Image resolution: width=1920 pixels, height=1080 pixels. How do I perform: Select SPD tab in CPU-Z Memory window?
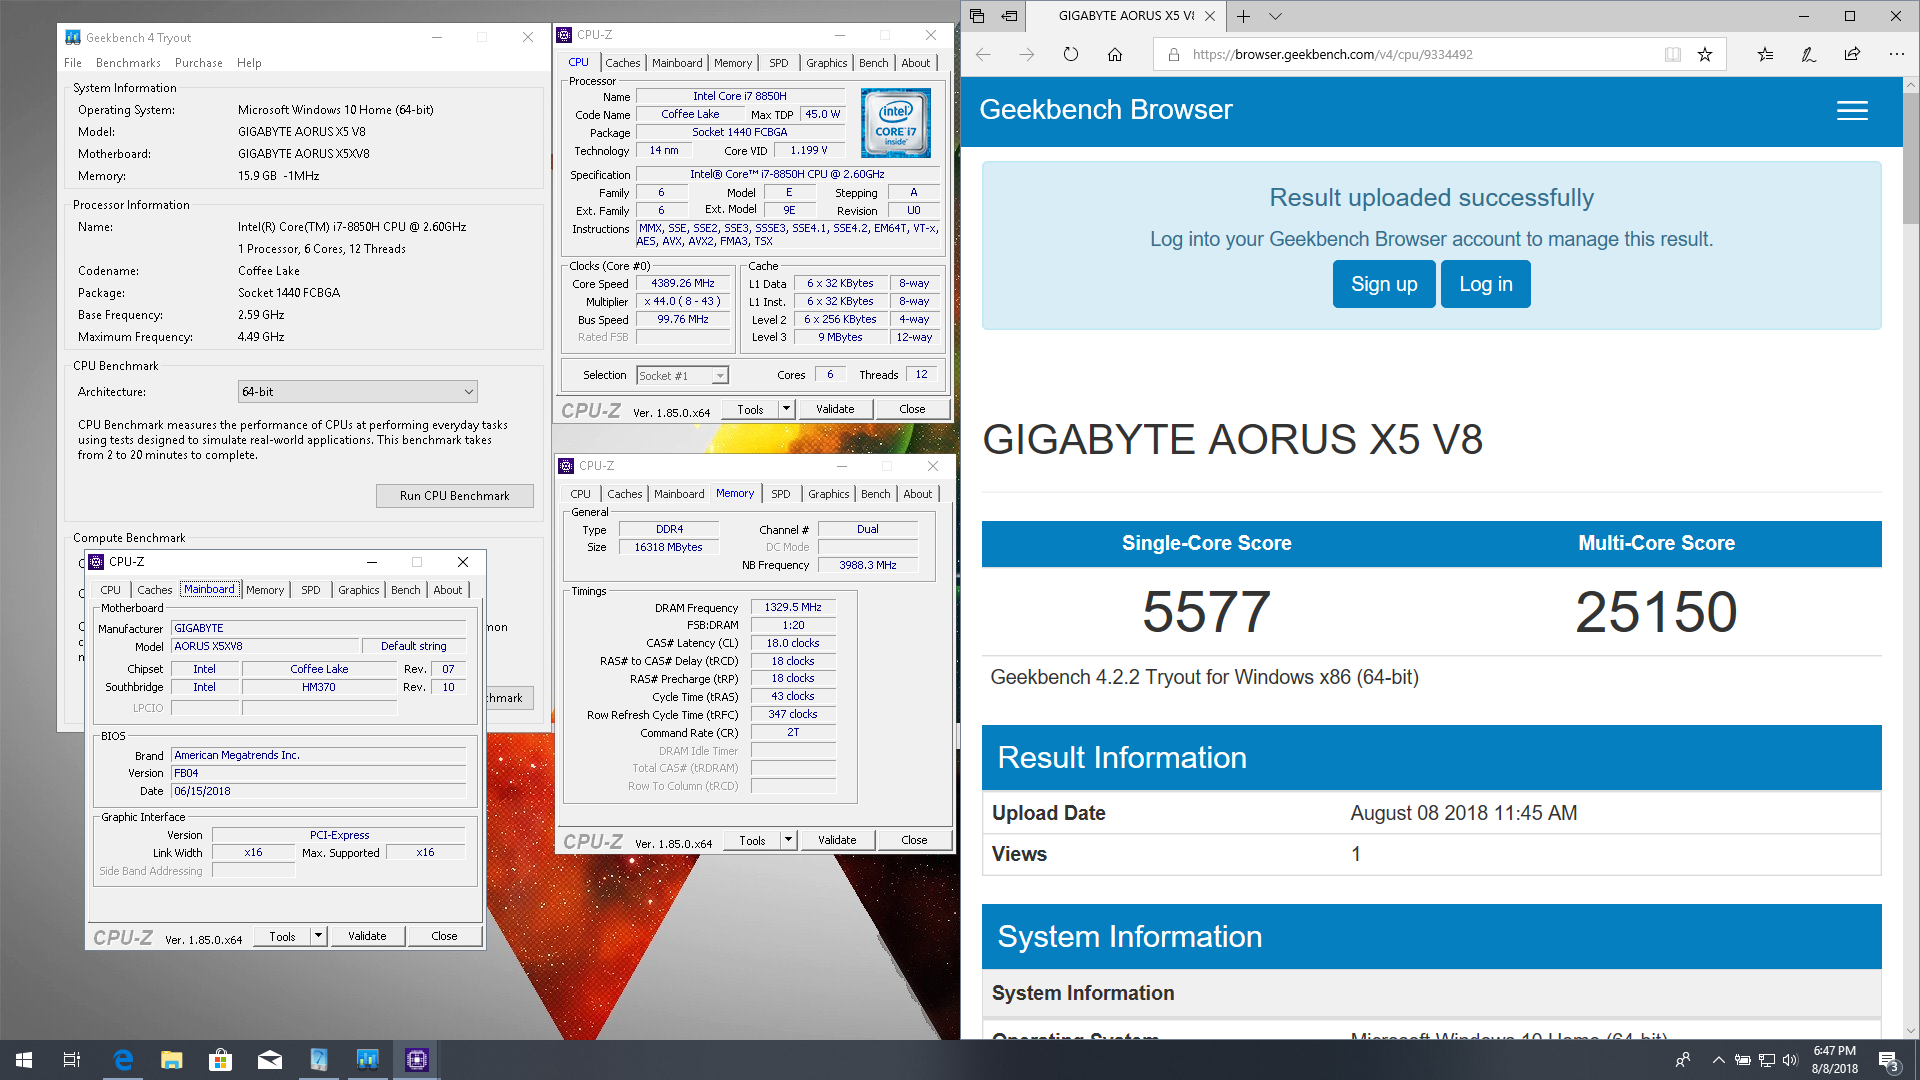pyautogui.click(x=781, y=494)
